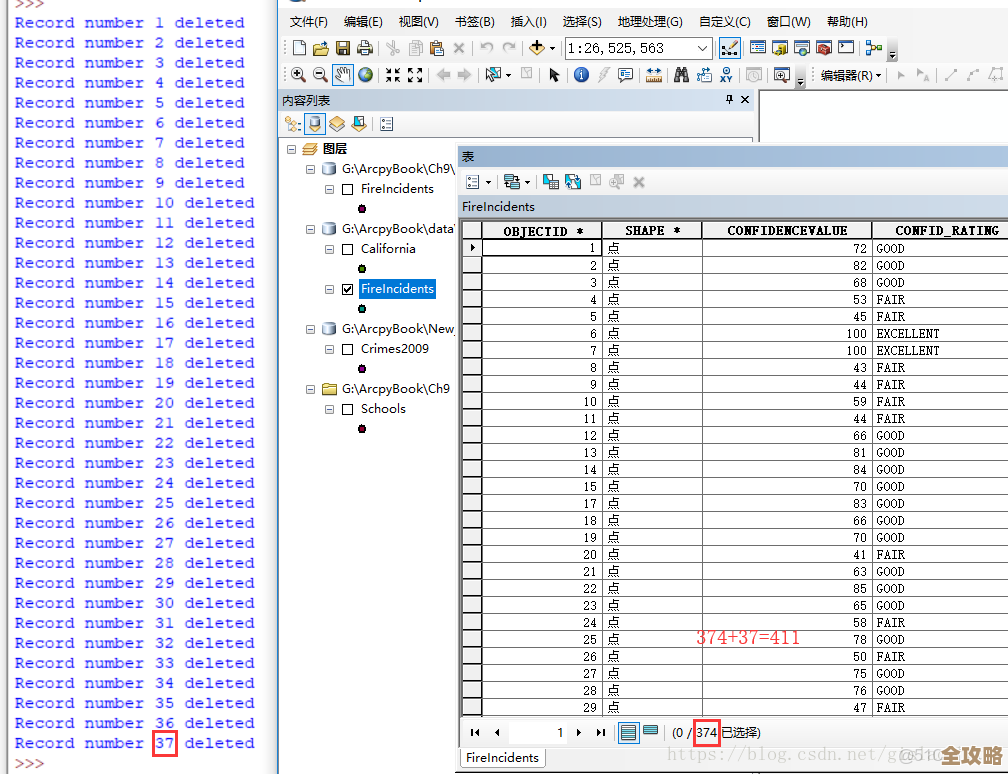
Task: Collapse the 图层 root tree node
Action: point(291,149)
